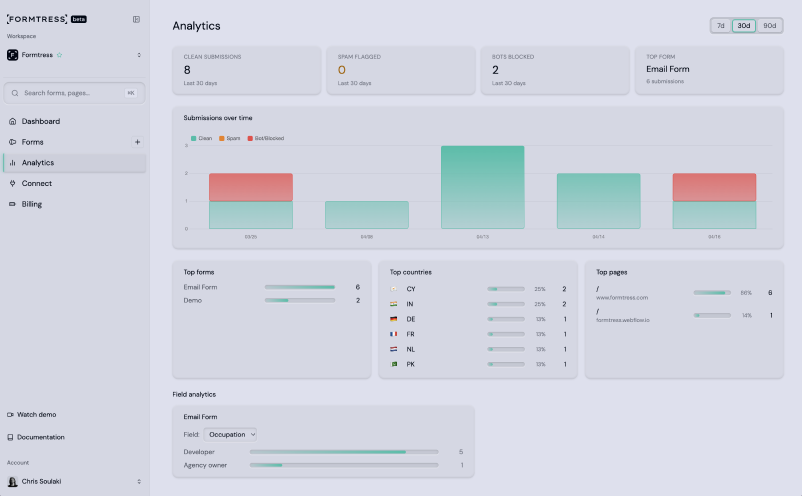The height and width of the screenshot is (496, 802).
Task: Expand the Chris Soulaki account menu
Action: [x=139, y=481]
